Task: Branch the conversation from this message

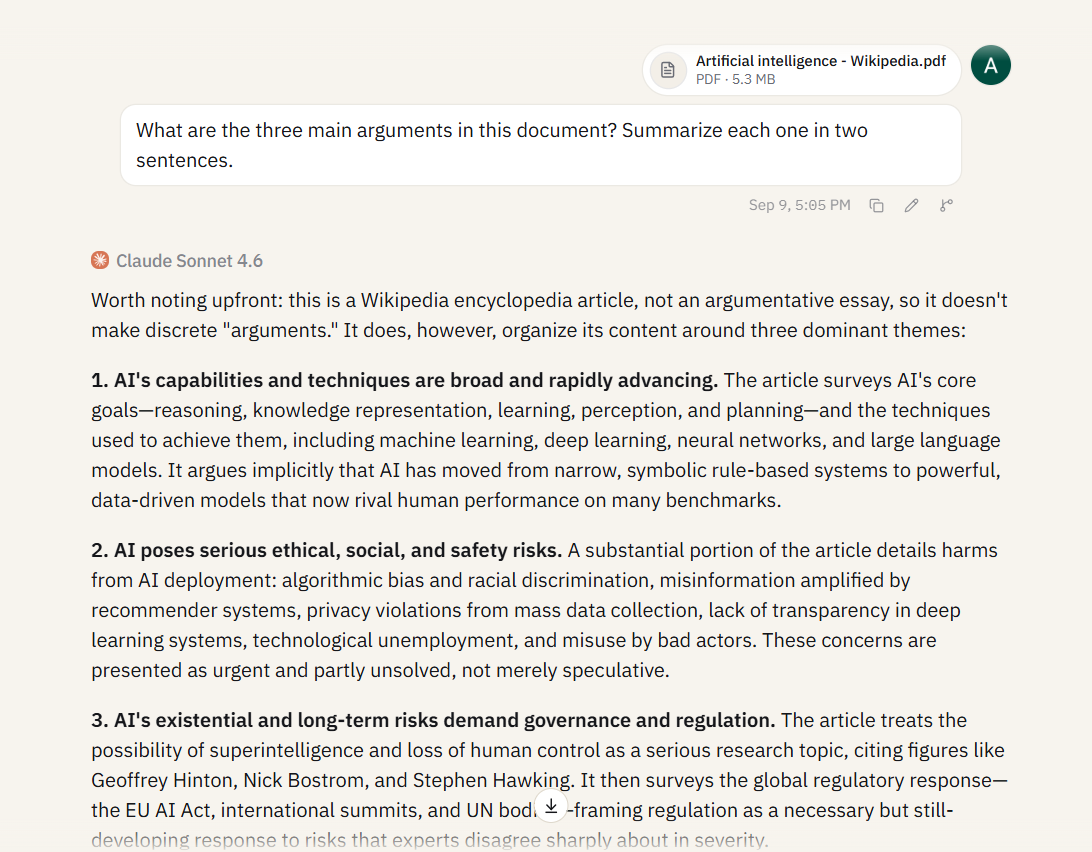Action: point(946,206)
